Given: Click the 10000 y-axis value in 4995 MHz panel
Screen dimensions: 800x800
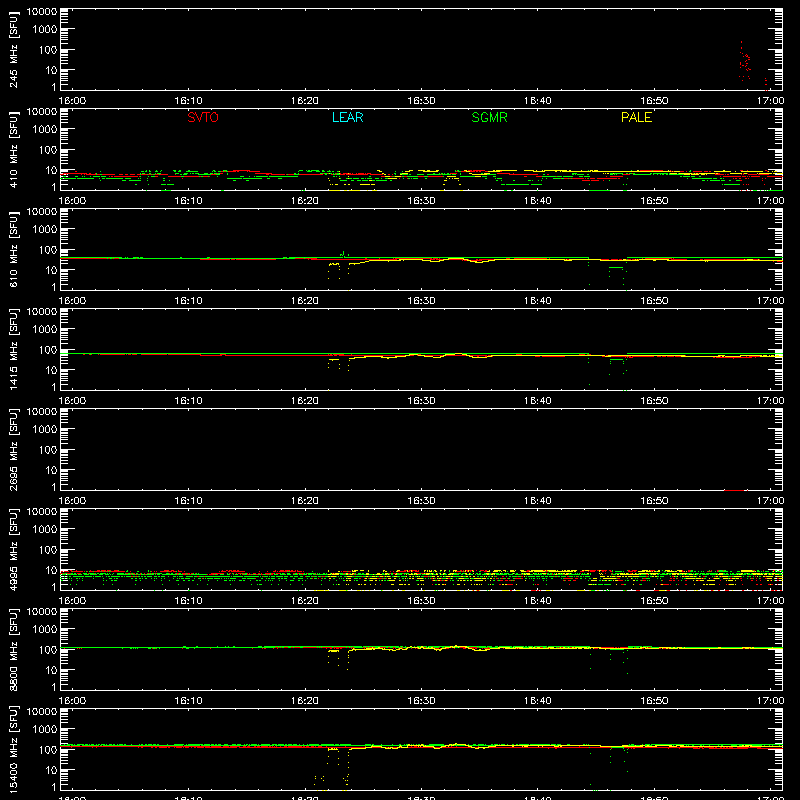Looking at the screenshot, I should [x=42, y=512].
